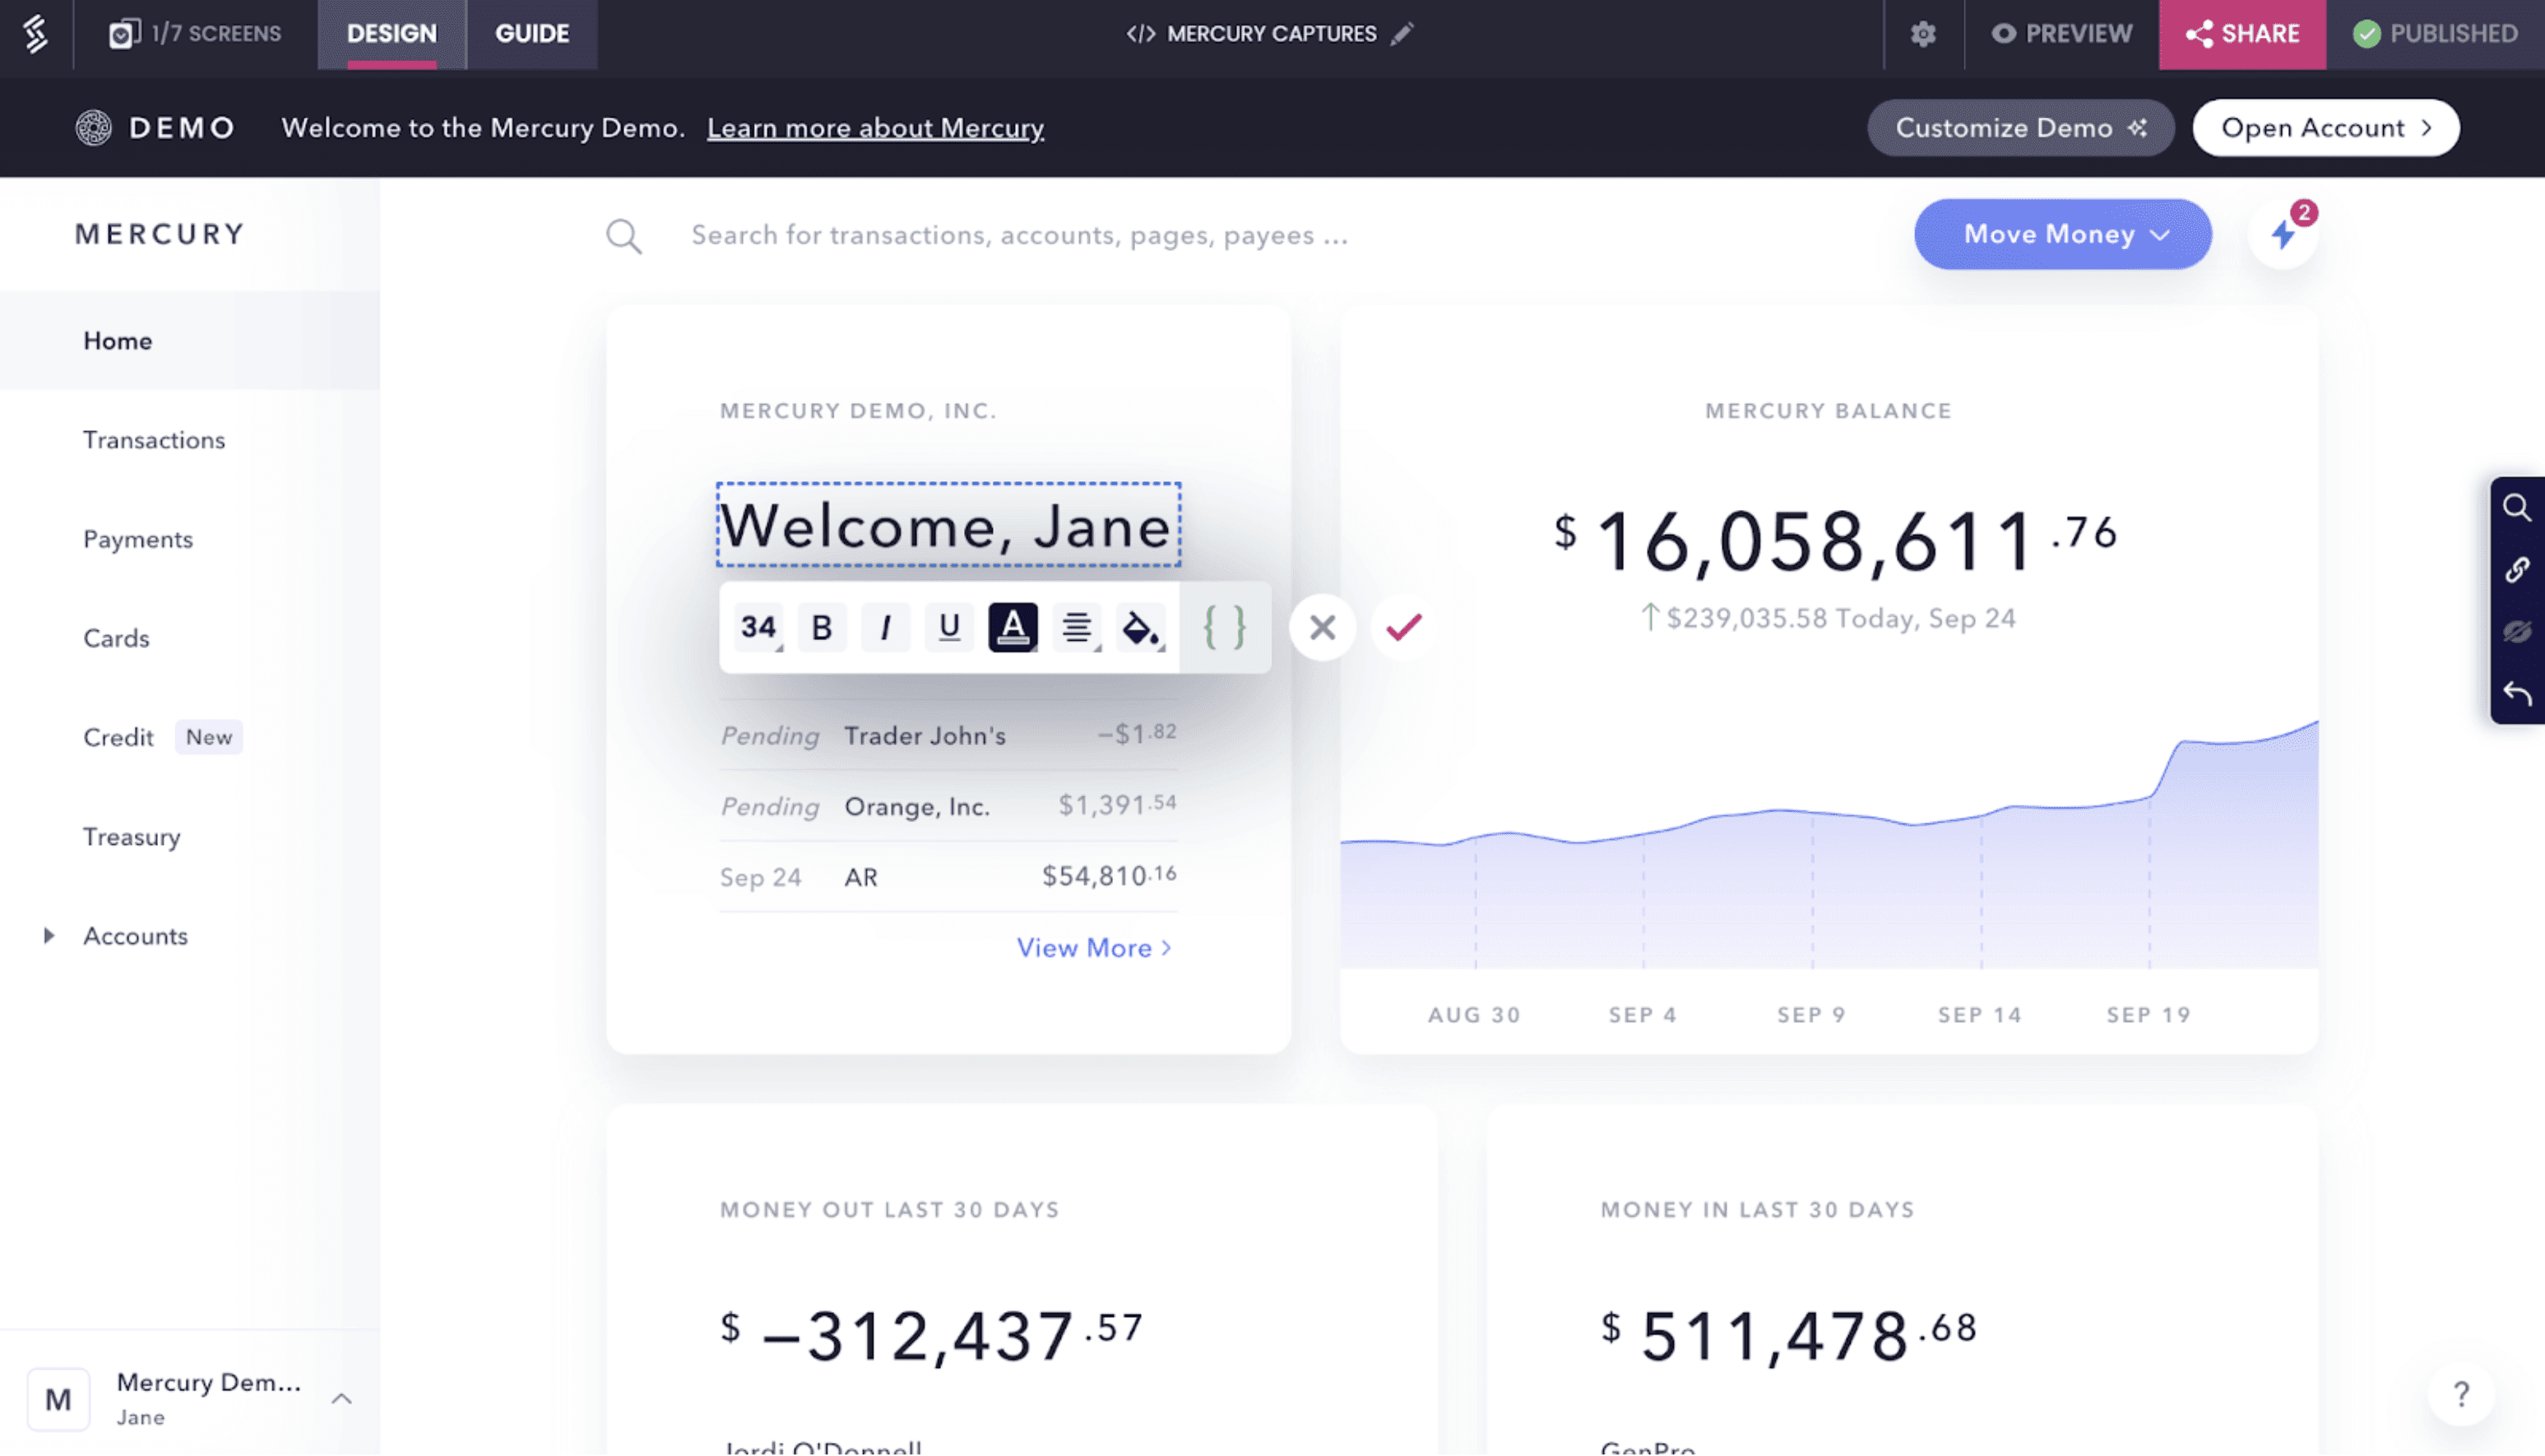Open settings with the gear icon
The height and width of the screenshot is (1456, 2545).
(x=1922, y=33)
